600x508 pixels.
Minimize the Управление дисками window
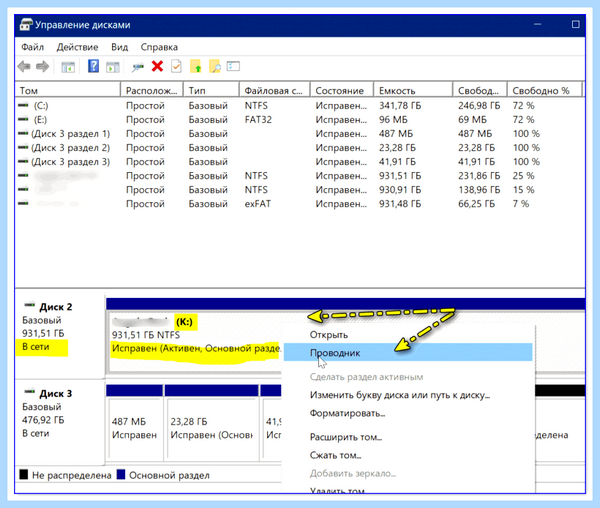(537, 24)
